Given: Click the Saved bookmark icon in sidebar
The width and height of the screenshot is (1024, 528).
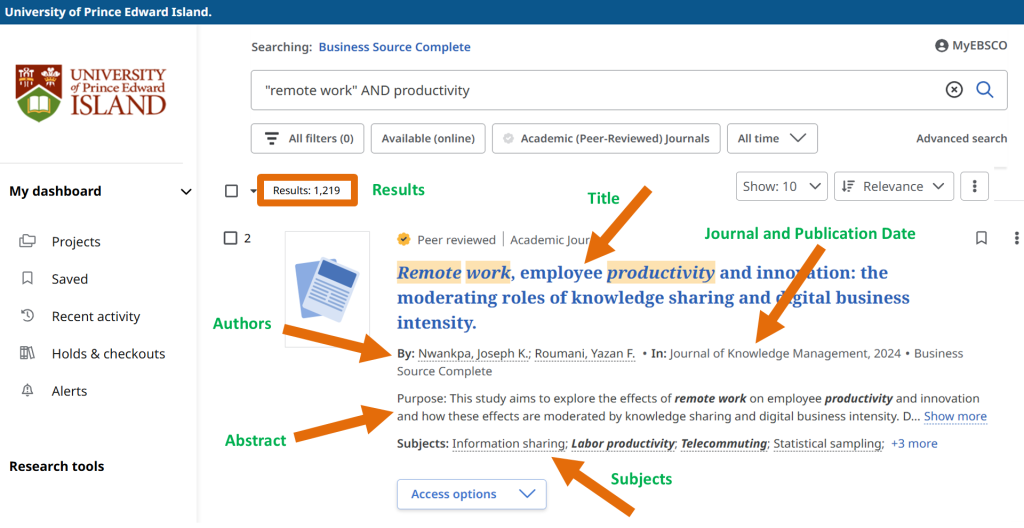Looking at the screenshot, I should point(27,278).
